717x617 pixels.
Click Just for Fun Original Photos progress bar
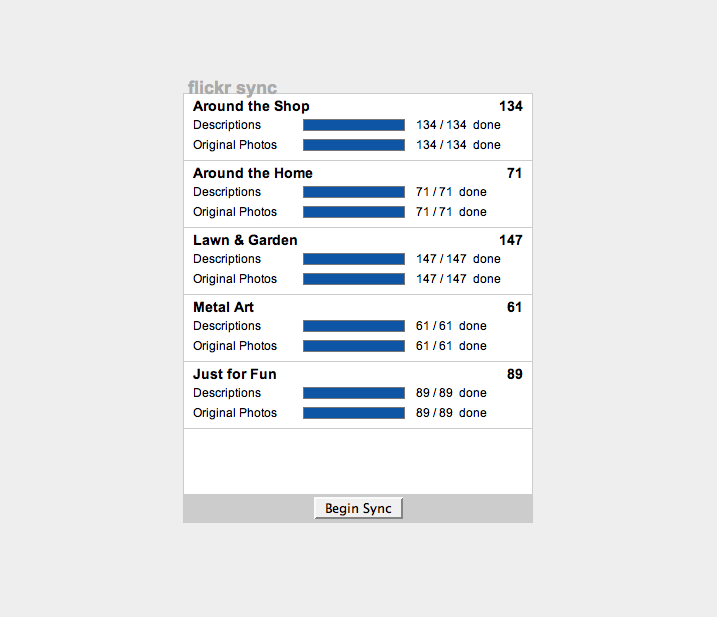point(354,413)
